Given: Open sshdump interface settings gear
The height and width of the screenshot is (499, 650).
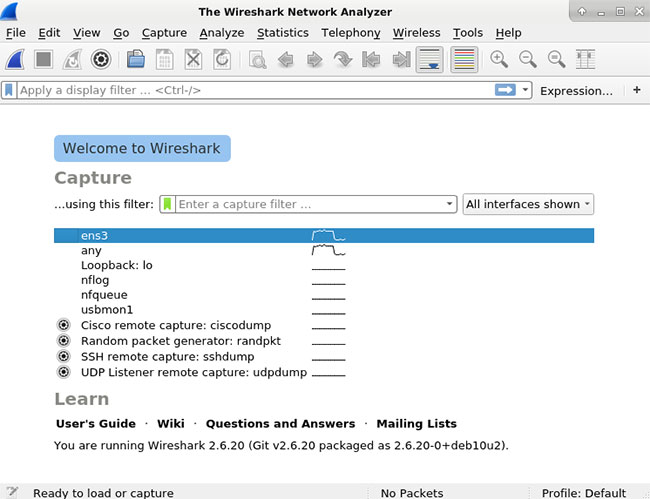Looking at the screenshot, I should pyautogui.click(x=63, y=356).
